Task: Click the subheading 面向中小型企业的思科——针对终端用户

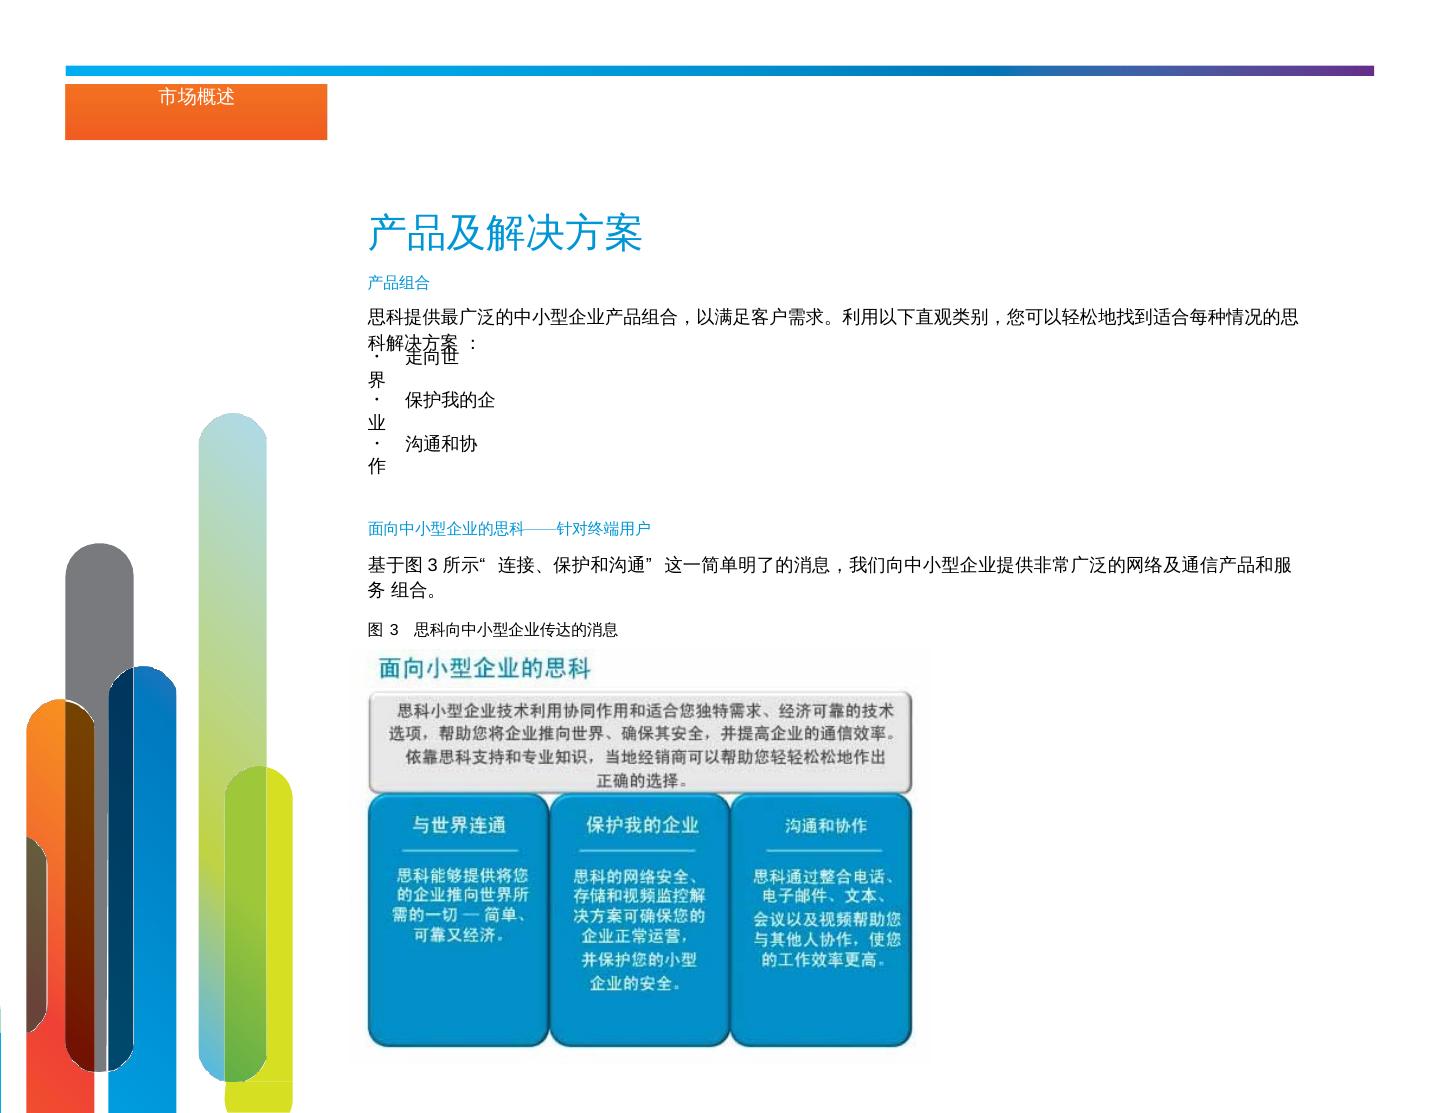Action: tap(509, 529)
